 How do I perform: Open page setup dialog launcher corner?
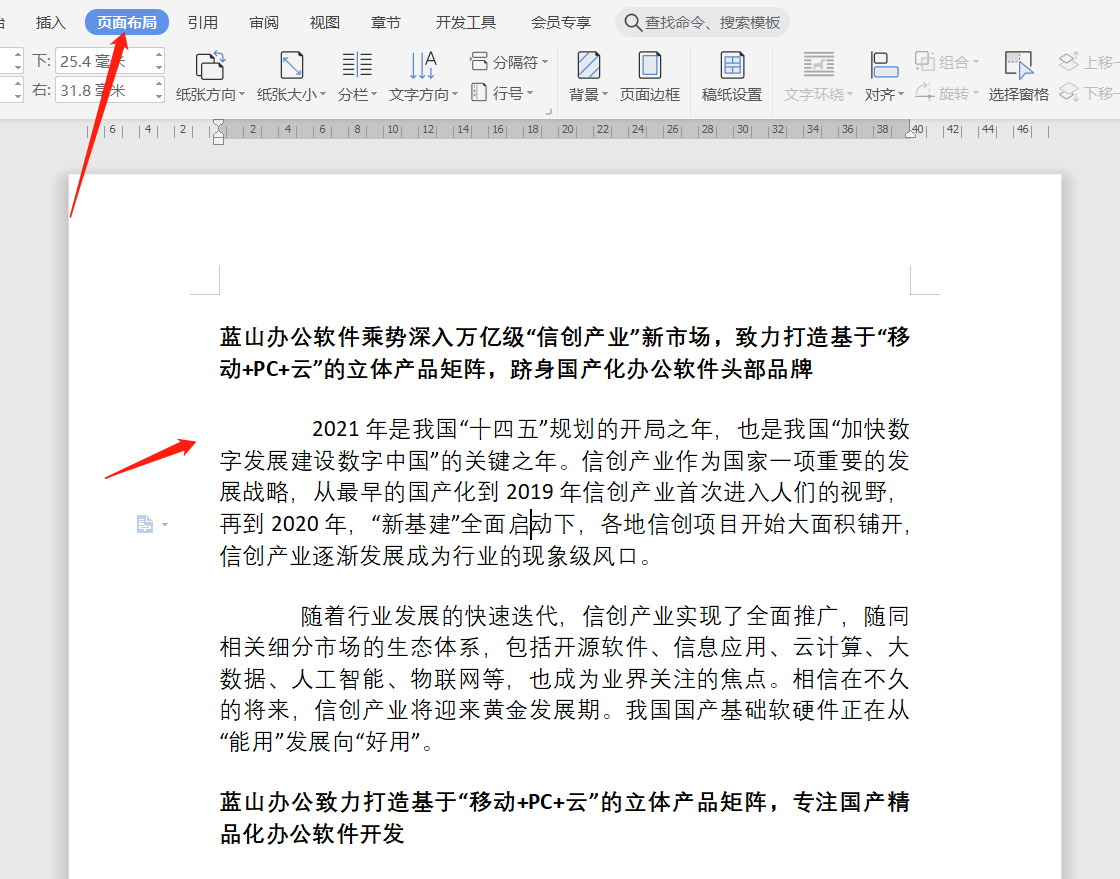point(549,112)
